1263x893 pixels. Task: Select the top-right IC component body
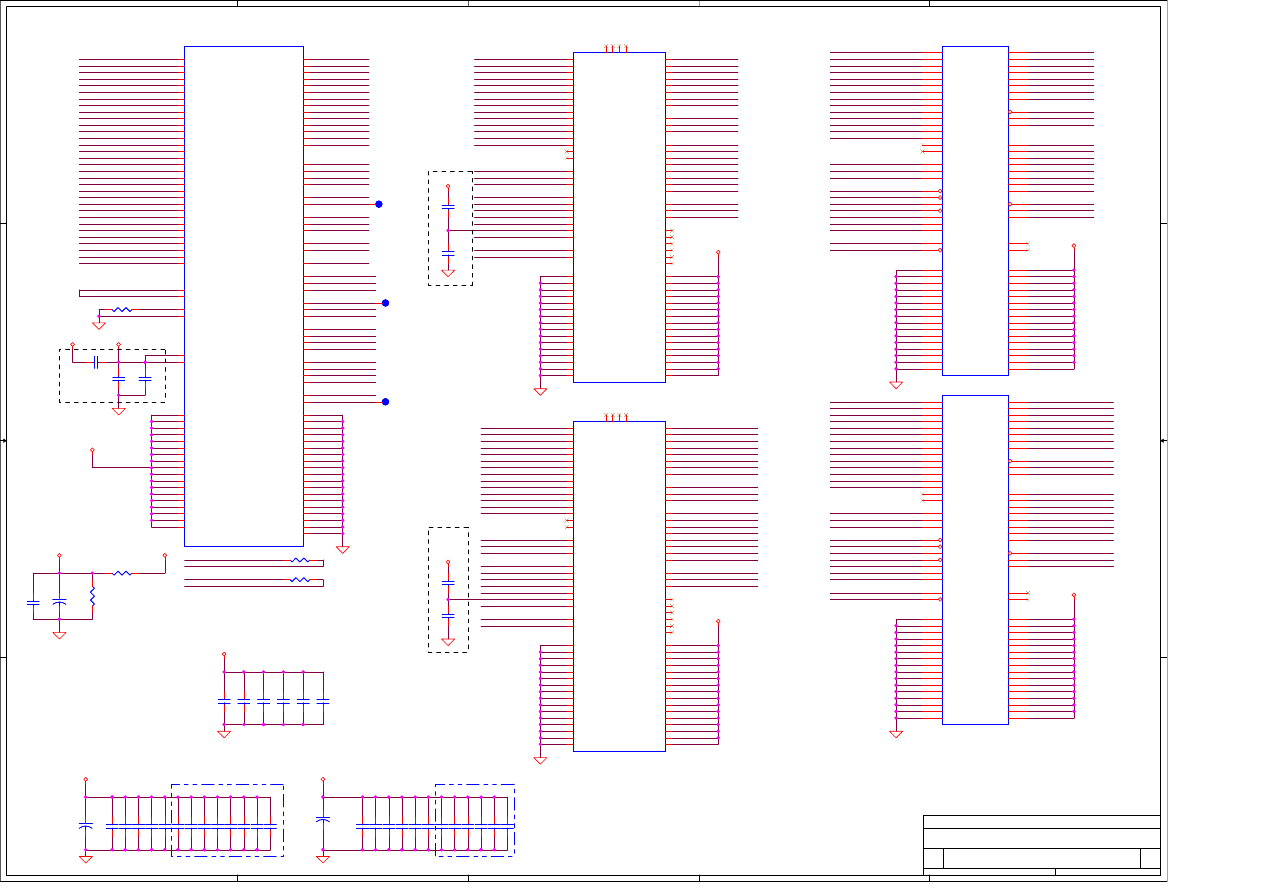pyautogui.click(x=975, y=210)
